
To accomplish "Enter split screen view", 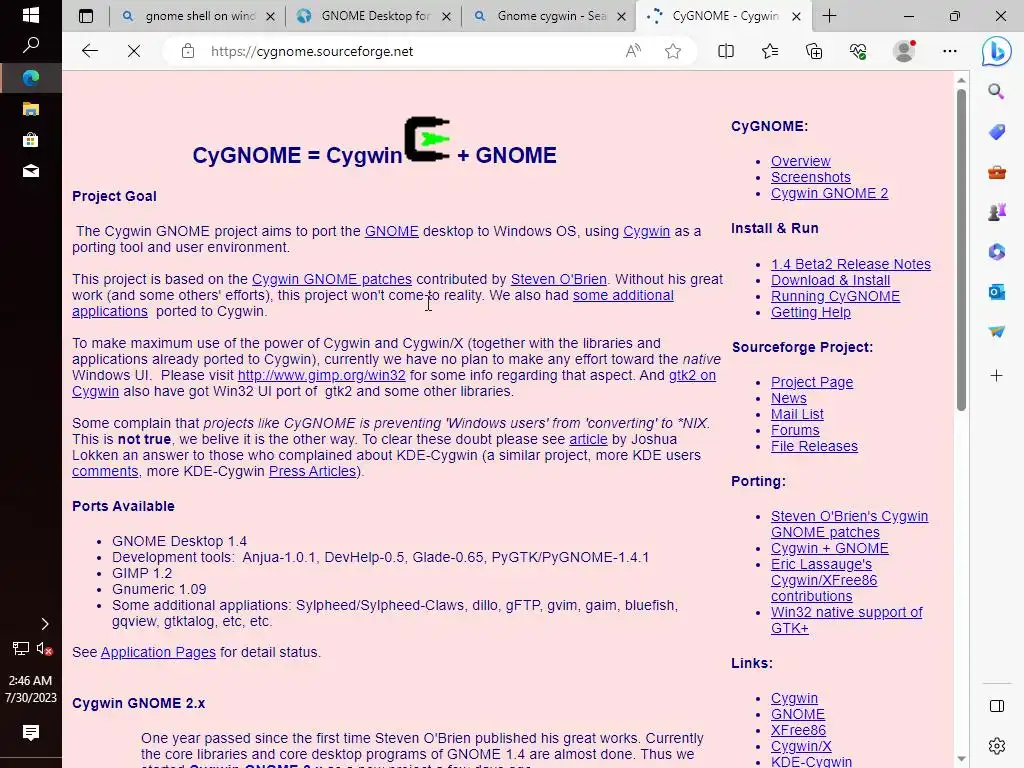I will 726,51.
